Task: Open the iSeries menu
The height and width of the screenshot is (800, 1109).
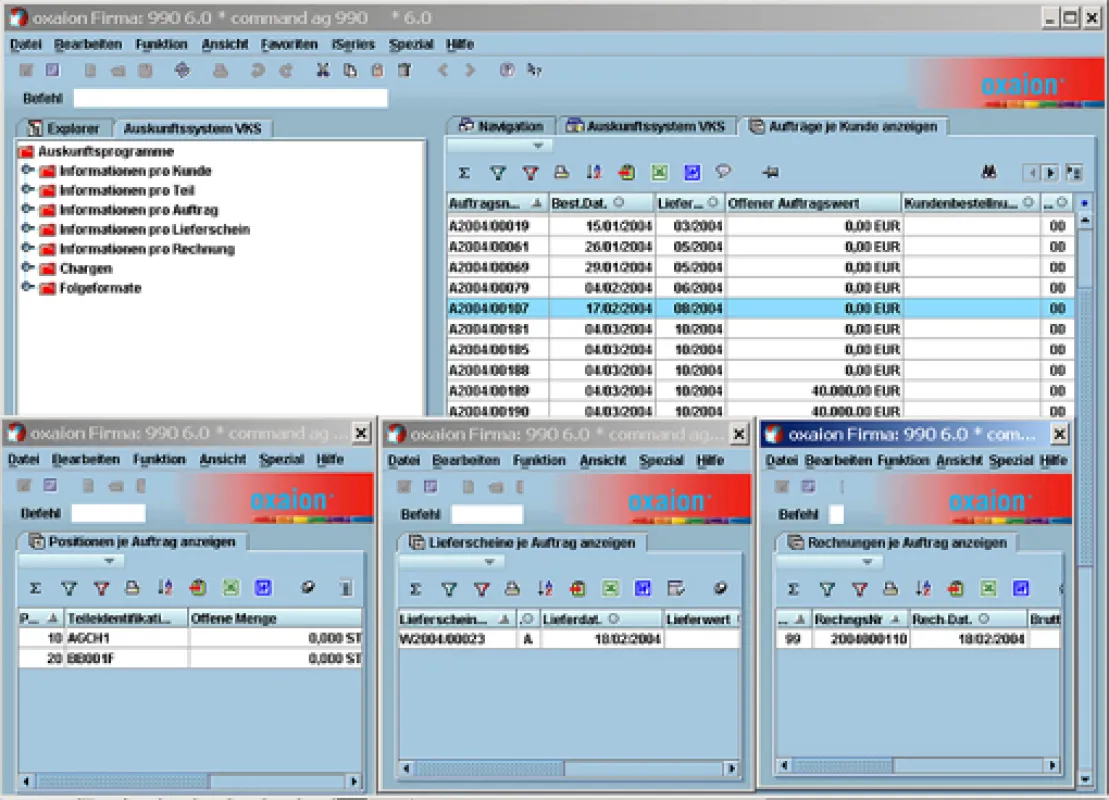Action: tap(353, 45)
